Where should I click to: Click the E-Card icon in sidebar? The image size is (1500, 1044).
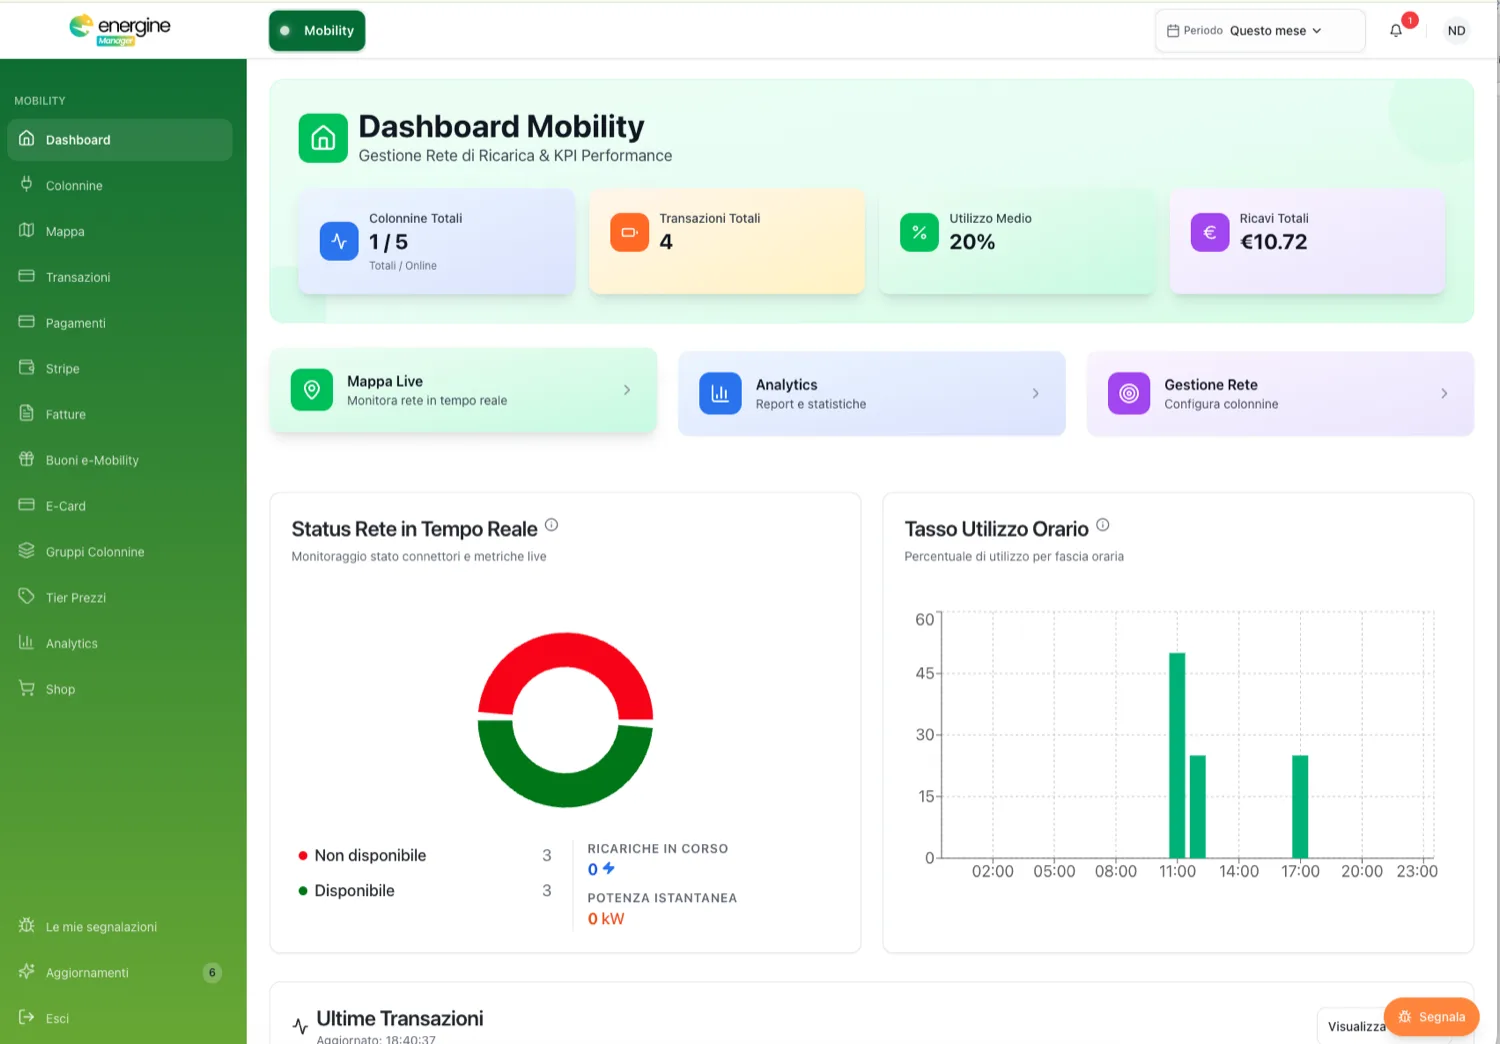coord(27,505)
